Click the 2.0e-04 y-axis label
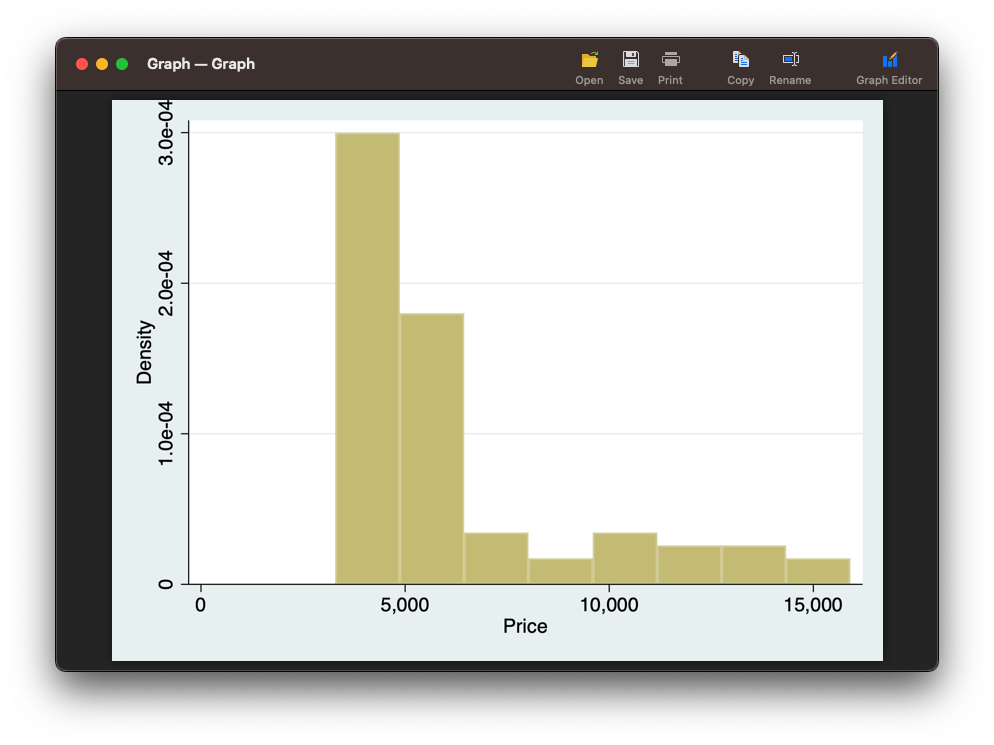This screenshot has width=994, height=745. tap(165, 283)
